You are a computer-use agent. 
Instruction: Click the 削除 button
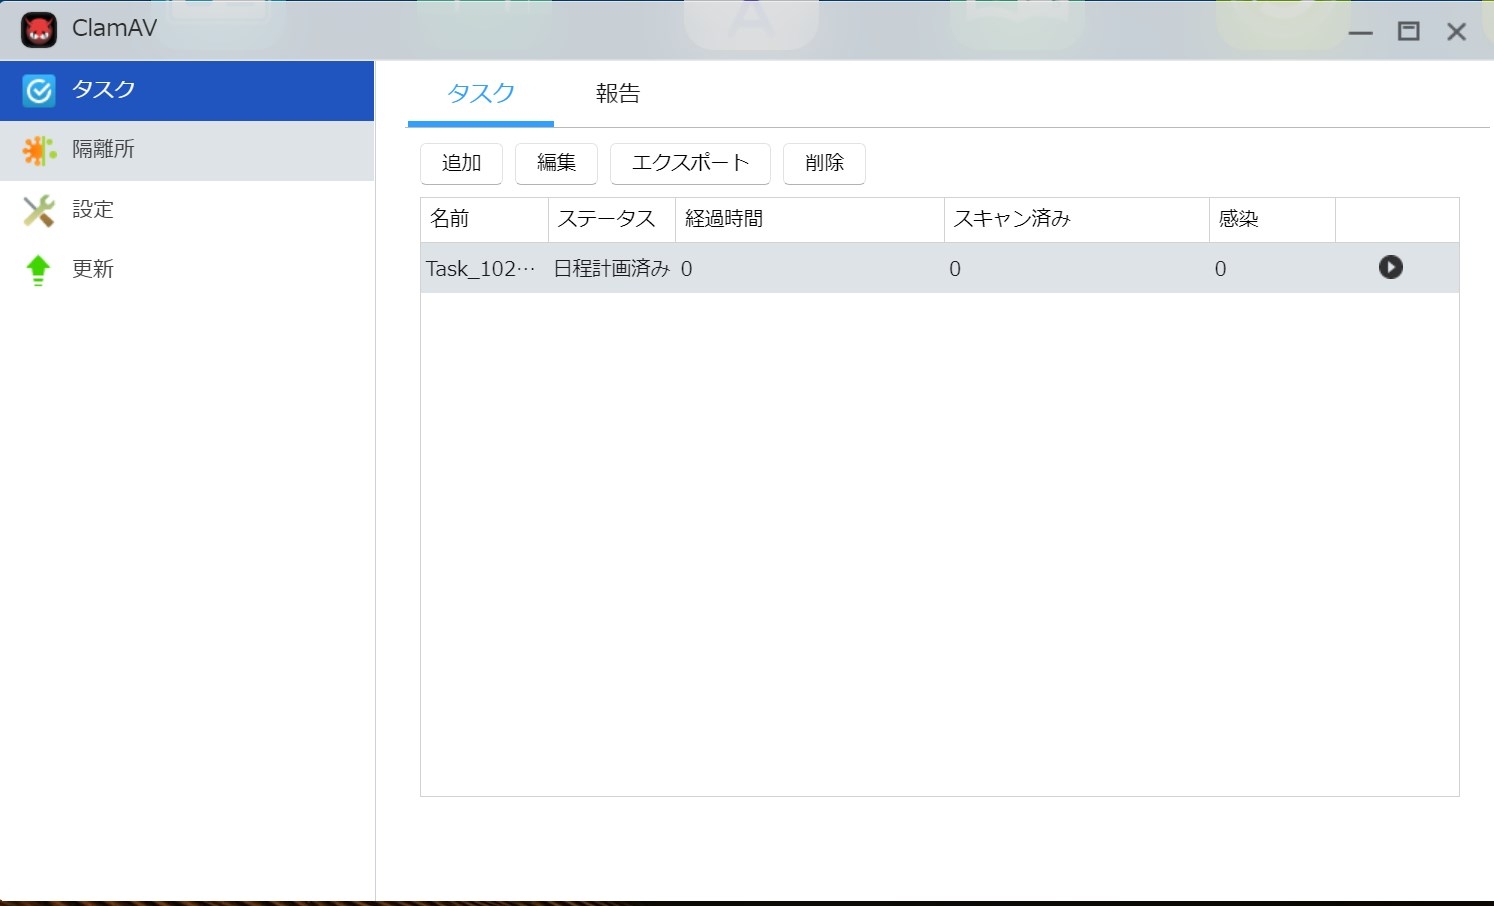coord(824,163)
